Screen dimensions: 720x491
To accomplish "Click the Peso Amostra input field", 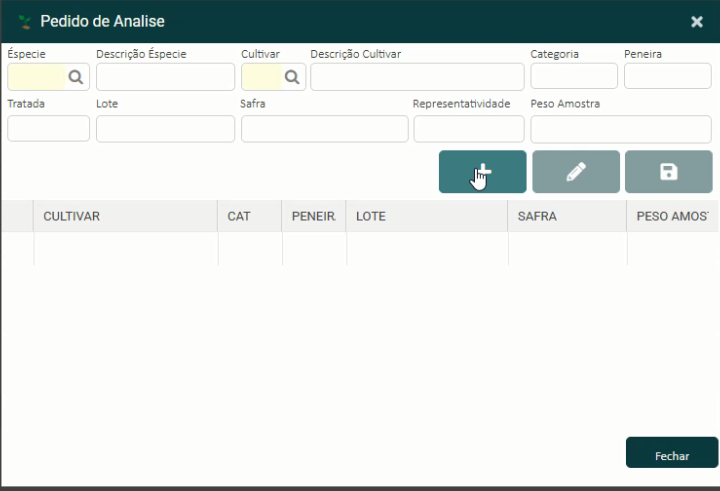I will click(x=620, y=129).
